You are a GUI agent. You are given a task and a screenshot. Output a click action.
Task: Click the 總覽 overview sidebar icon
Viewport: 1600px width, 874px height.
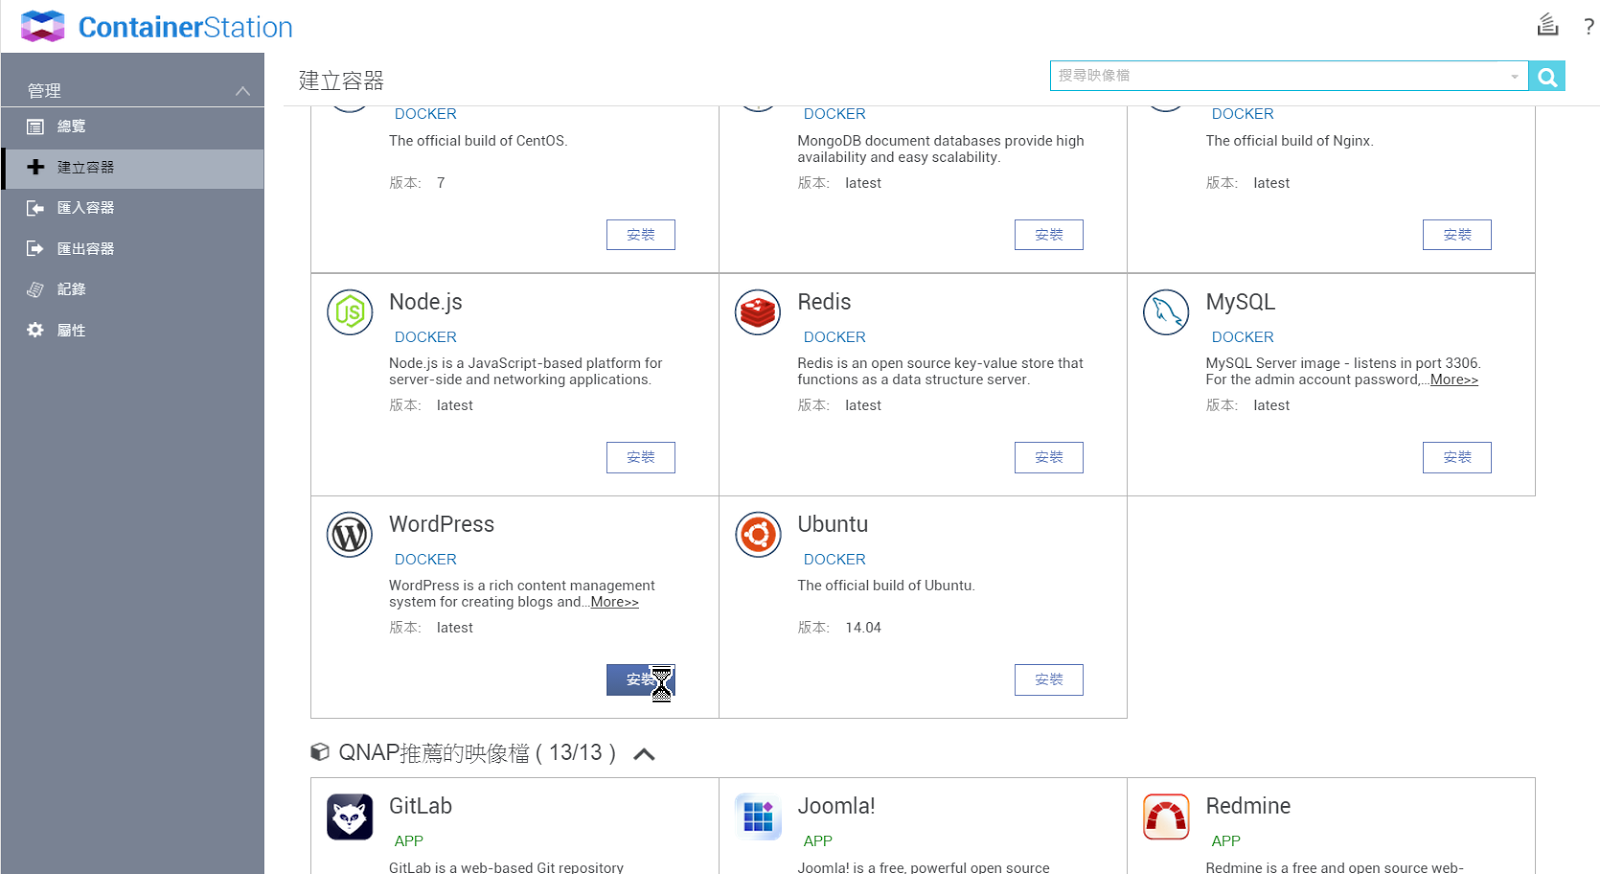pyautogui.click(x=35, y=126)
